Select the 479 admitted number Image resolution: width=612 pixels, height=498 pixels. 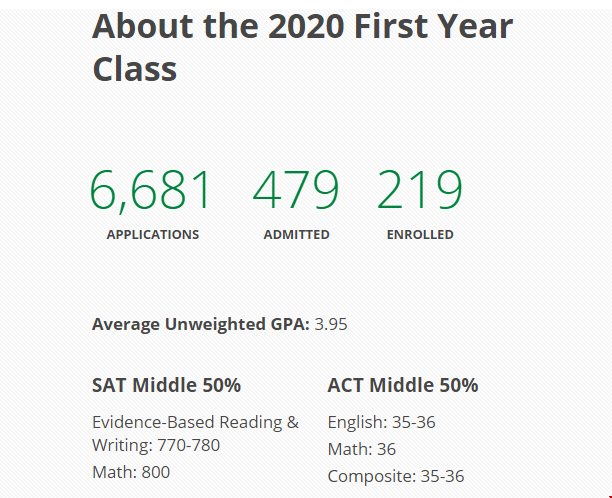296,190
